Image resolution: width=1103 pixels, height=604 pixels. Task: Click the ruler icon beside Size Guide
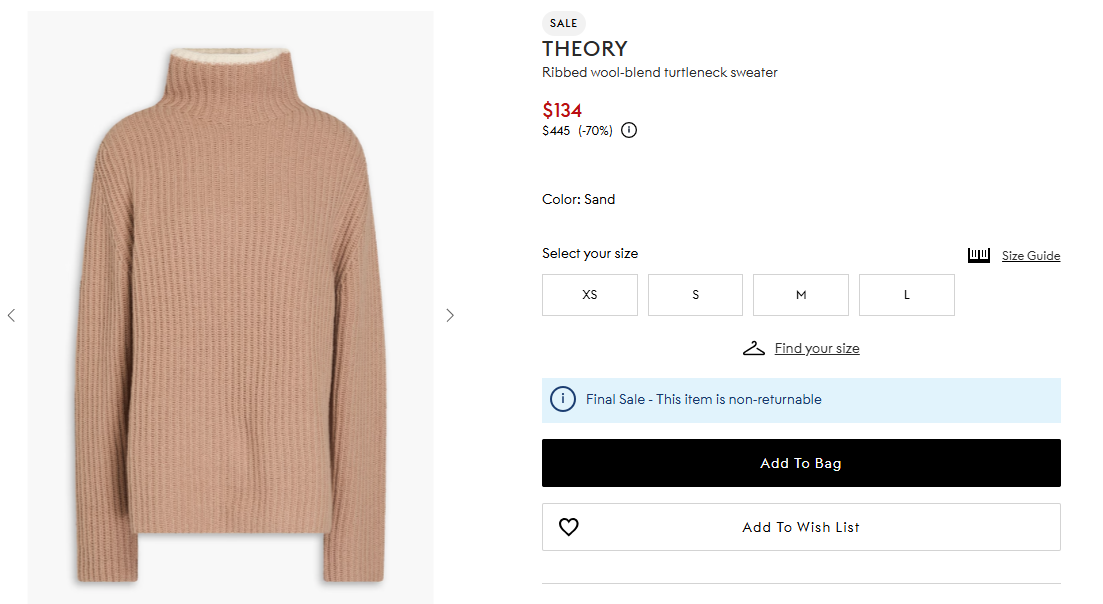click(x=979, y=255)
